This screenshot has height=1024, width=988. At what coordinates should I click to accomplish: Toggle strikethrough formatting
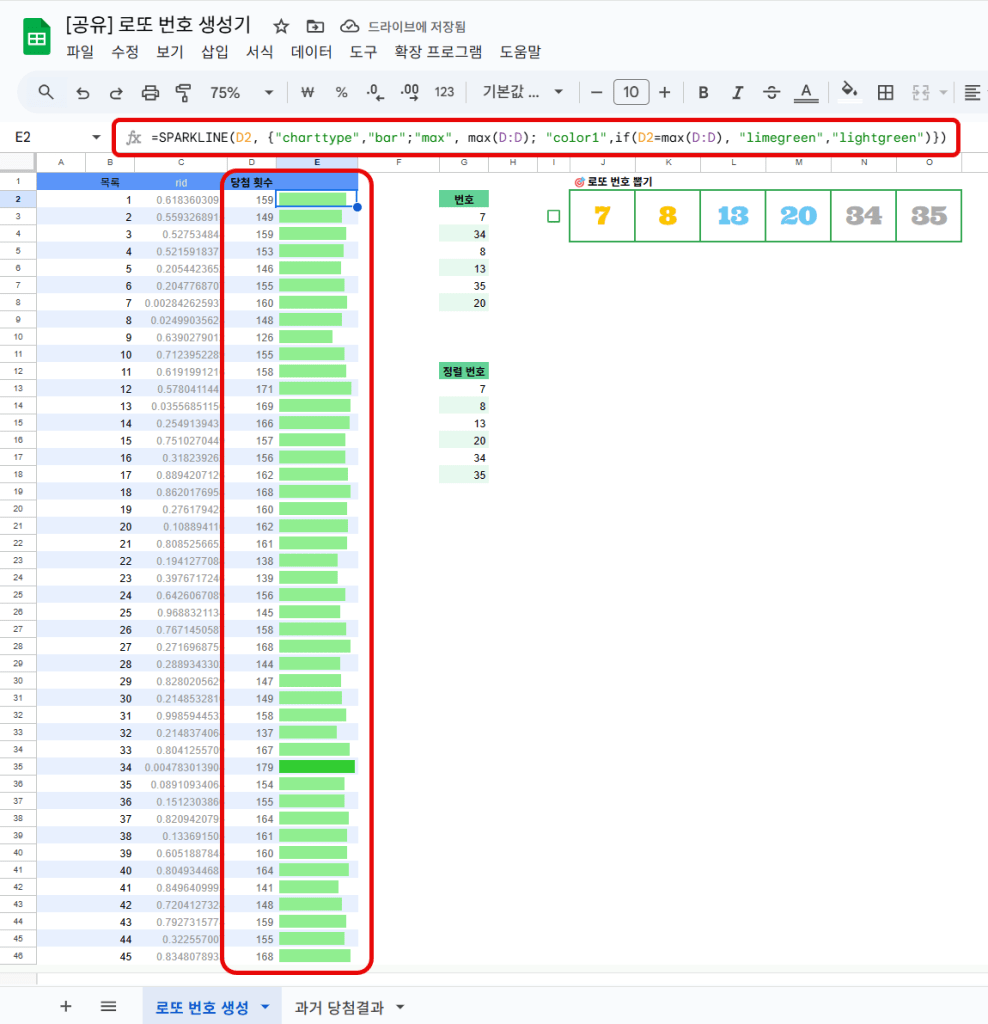[x=771, y=93]
